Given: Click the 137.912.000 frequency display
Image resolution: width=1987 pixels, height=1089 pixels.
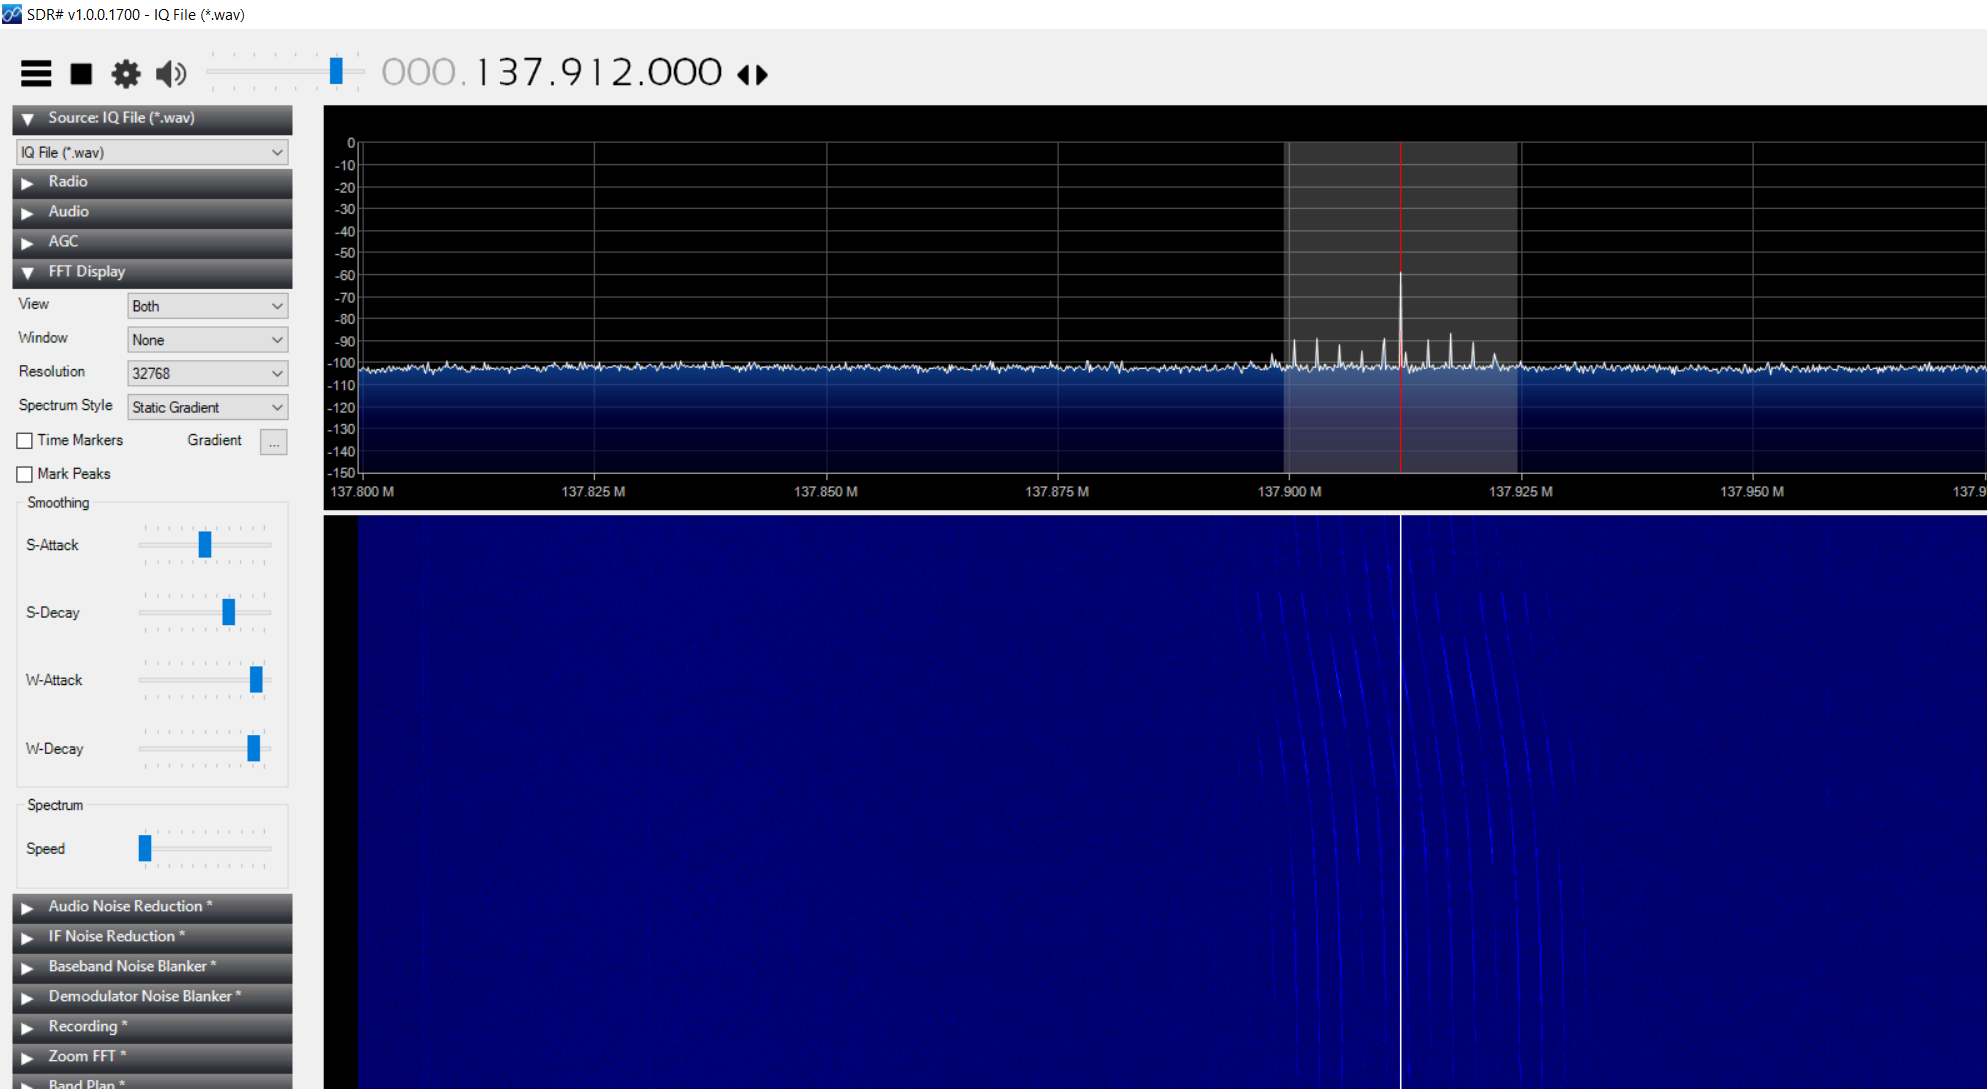Looking at the screenshot, I should pos(598,72).
